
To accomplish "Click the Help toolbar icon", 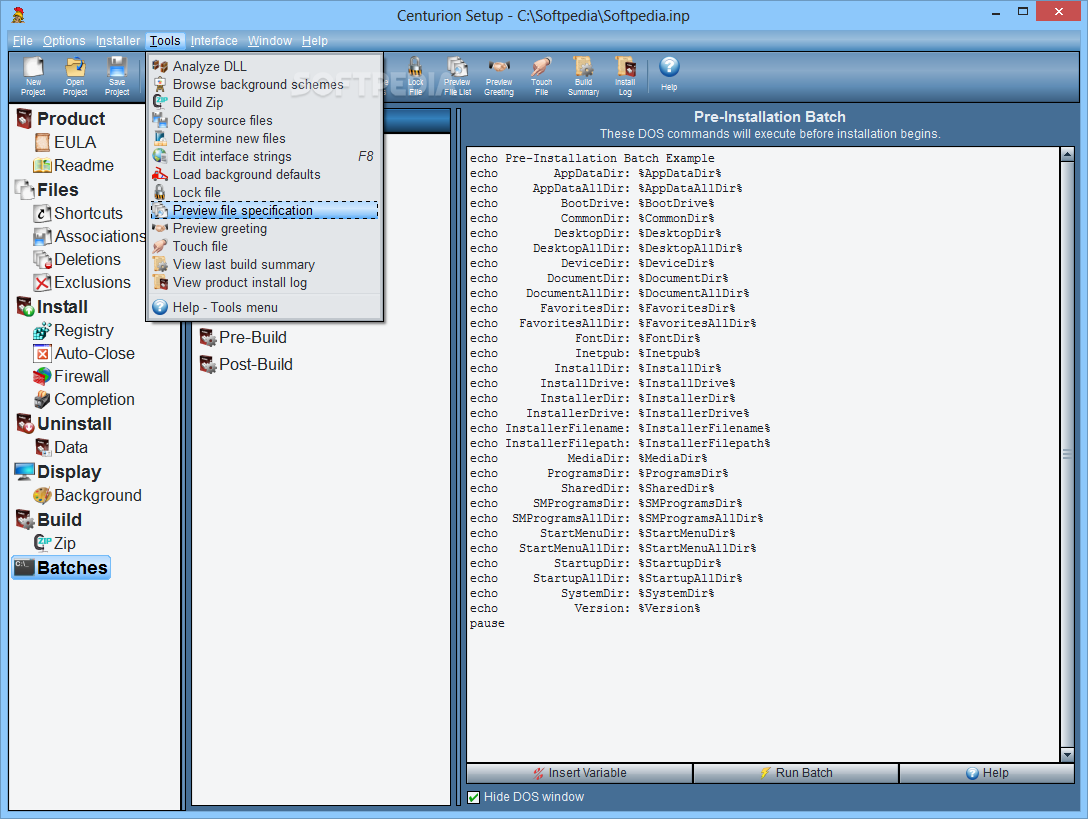I will click(x=669, y=74).
